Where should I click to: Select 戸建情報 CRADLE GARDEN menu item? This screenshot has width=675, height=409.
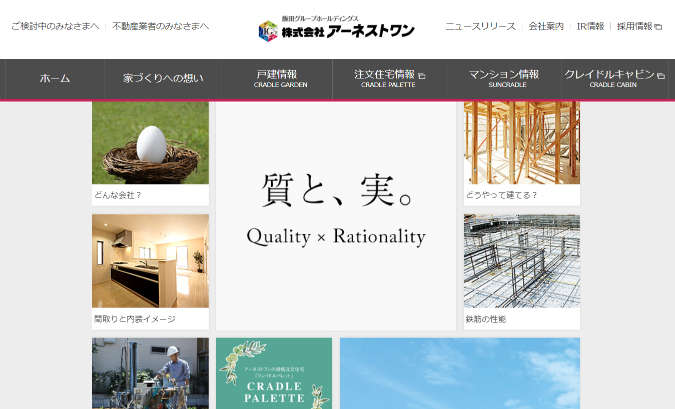(279, 79)
